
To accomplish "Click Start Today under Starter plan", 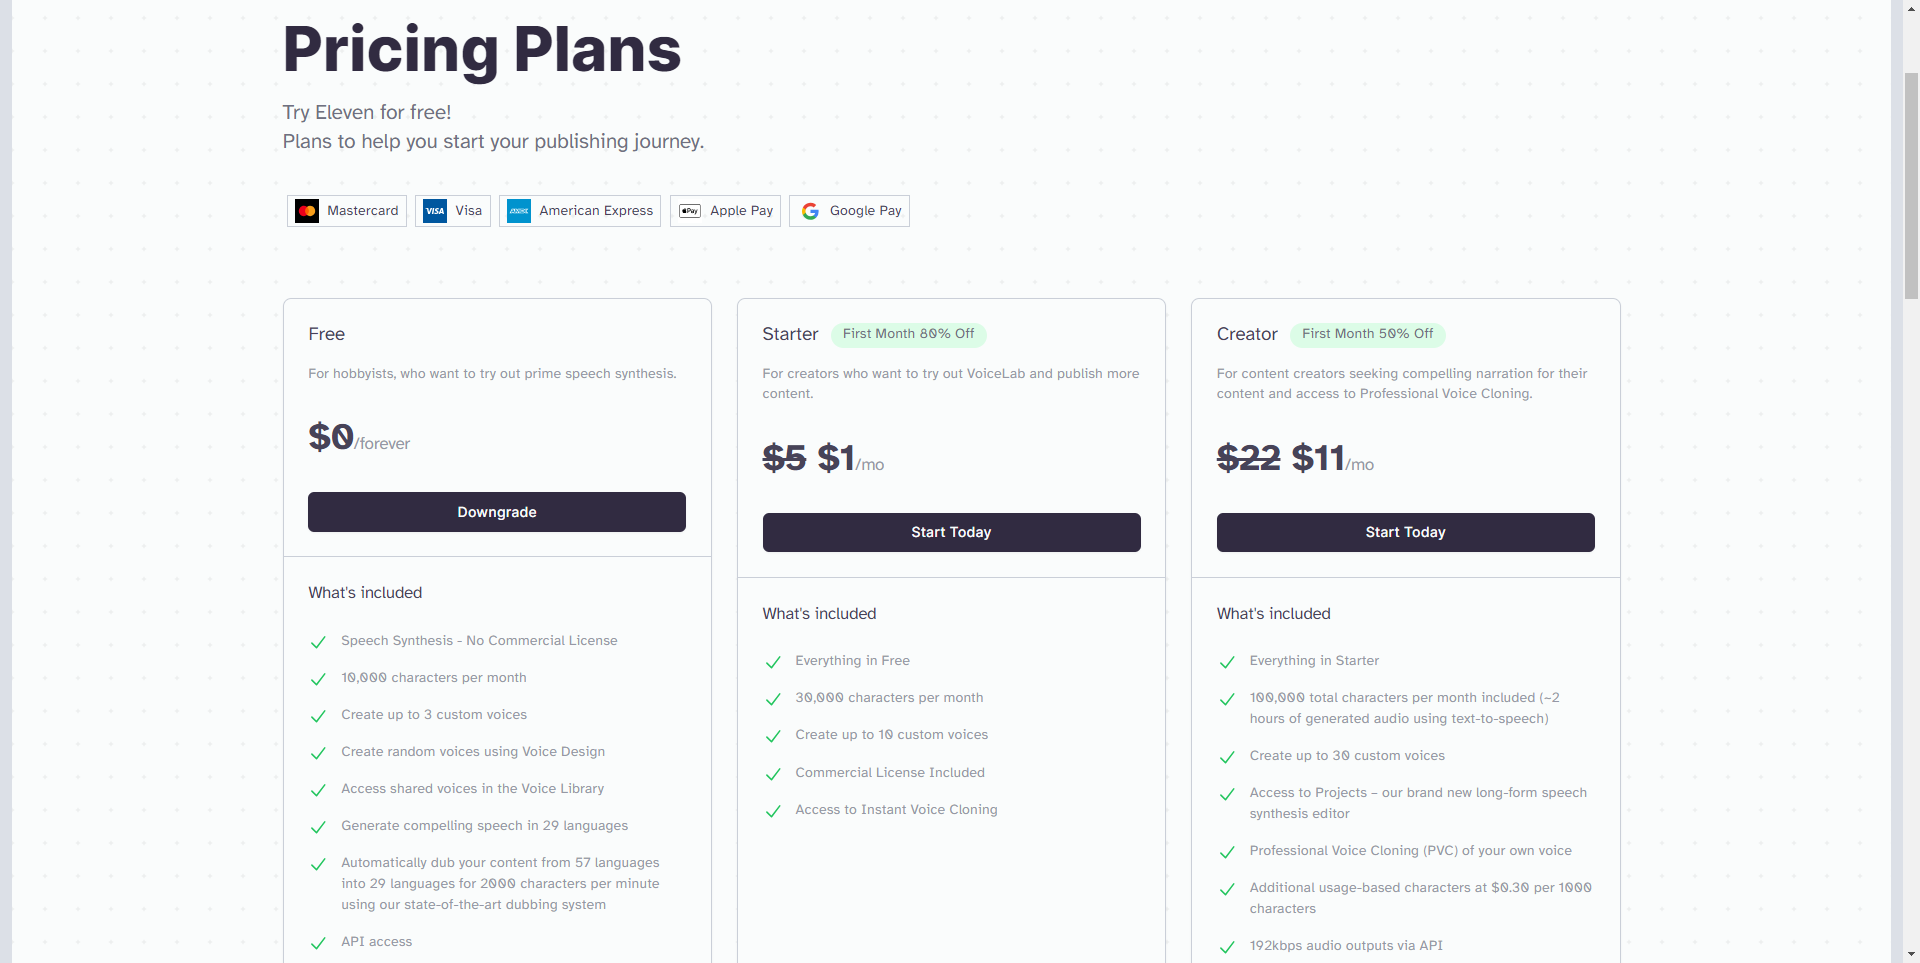I will click(951, 532).
